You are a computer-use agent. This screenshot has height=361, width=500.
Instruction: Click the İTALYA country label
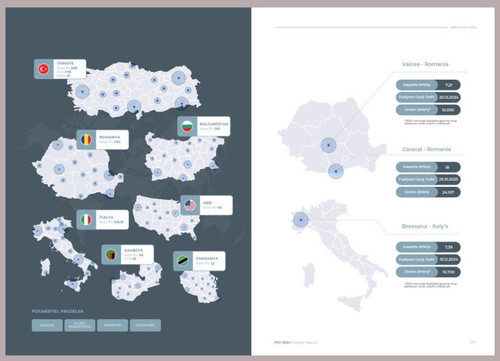point(106,217)
